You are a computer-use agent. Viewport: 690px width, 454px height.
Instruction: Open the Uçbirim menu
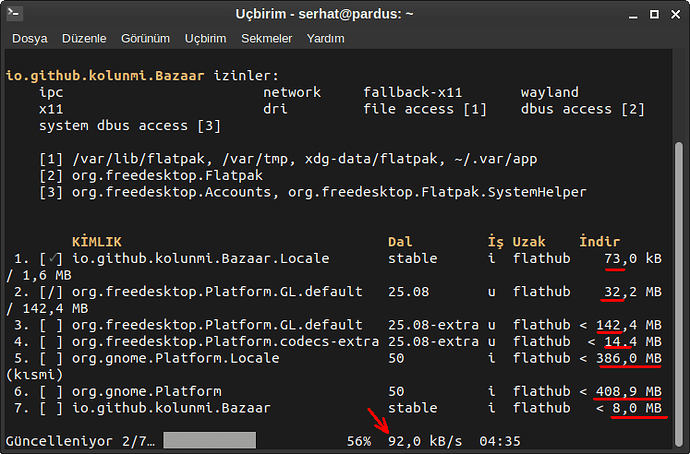coord(205,39)
